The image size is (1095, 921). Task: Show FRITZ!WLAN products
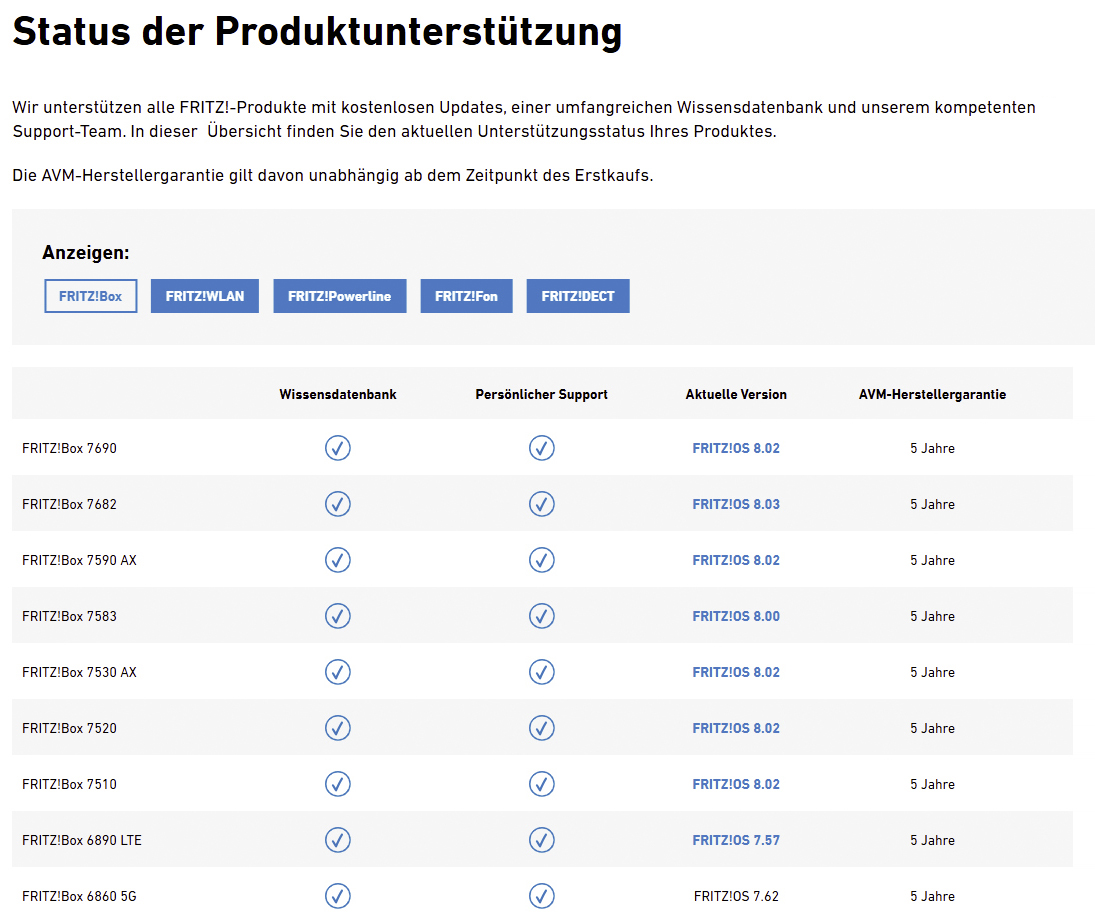tap(205, 296)
